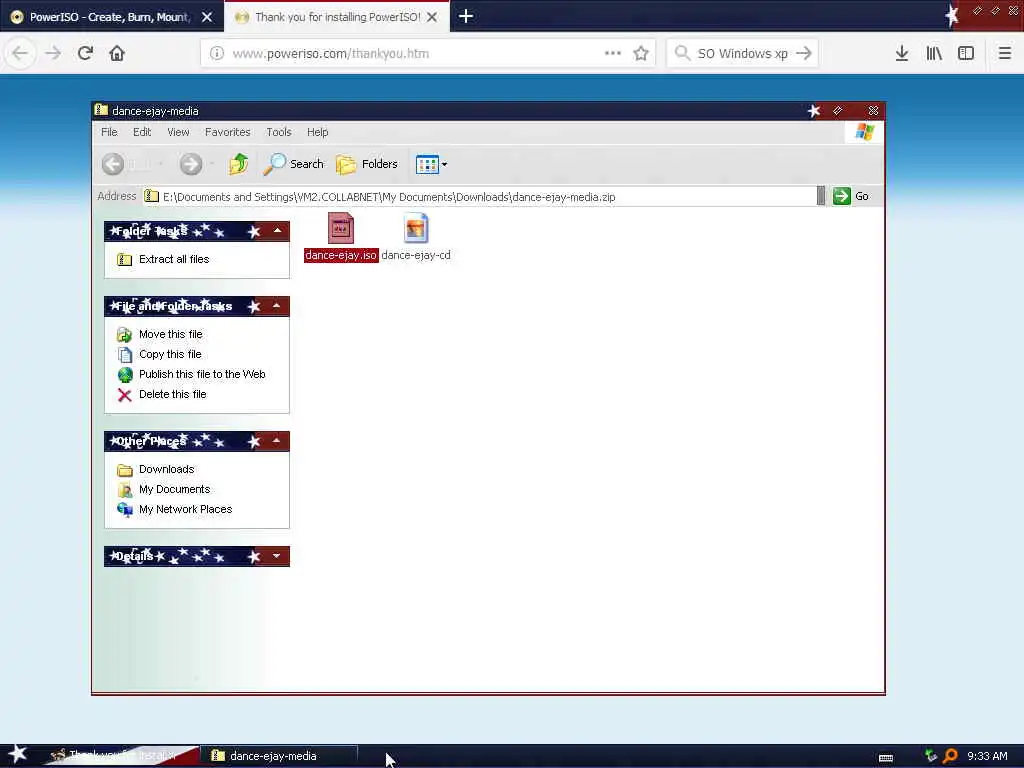Close the Thank you for installing tab

[432, 17]
